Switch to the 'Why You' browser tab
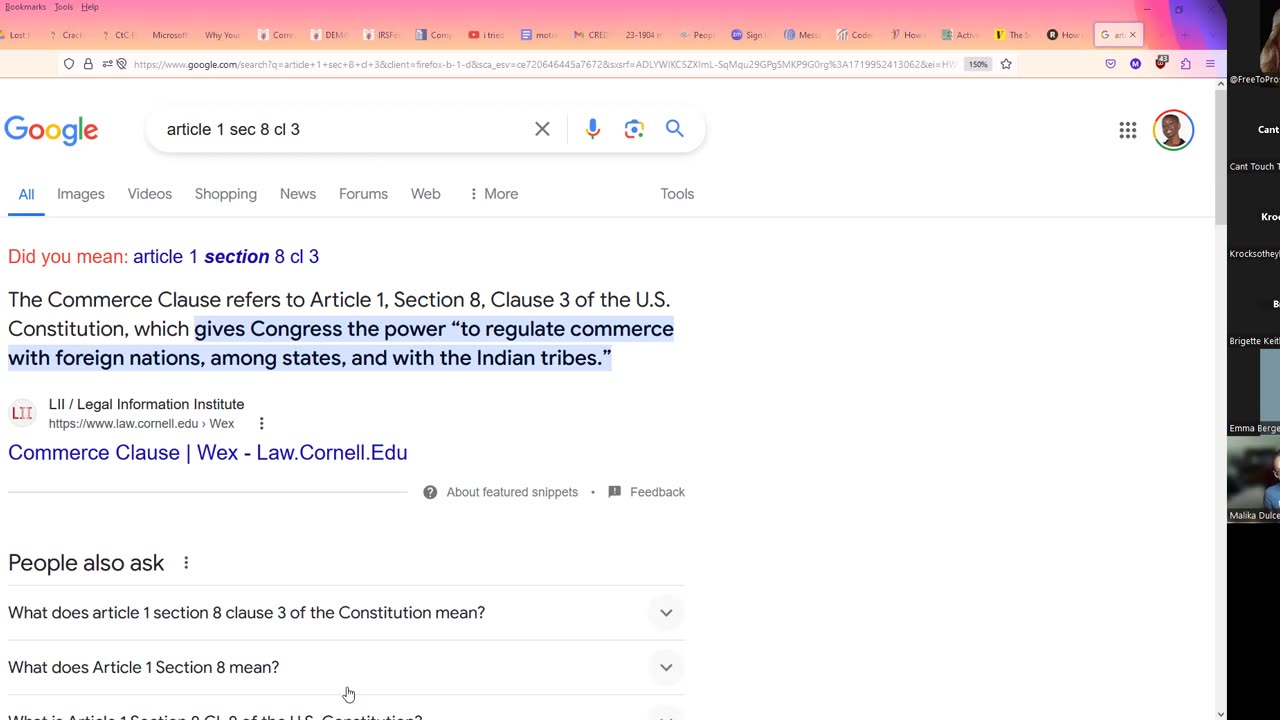Screen dimensions: 1280x720 (x=220, y=35)
